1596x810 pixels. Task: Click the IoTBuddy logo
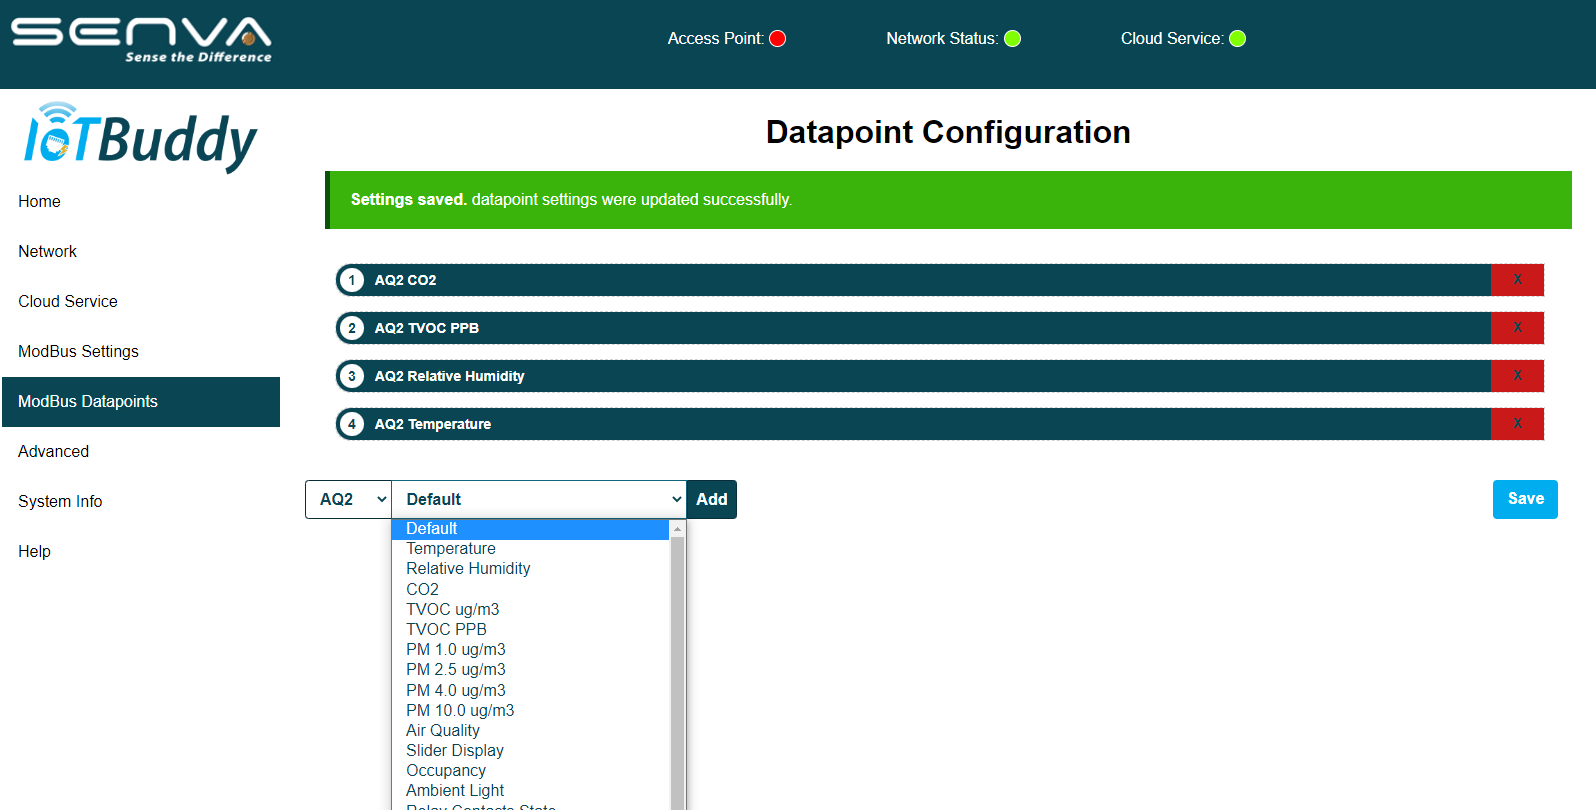click(x=141, y=138)
